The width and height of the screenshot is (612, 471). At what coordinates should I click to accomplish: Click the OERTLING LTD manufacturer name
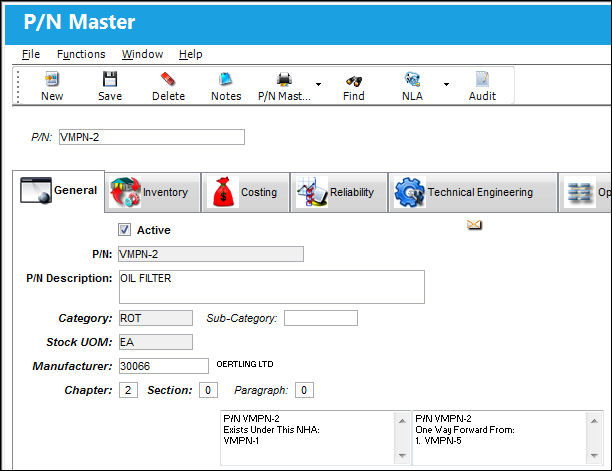(x=245, y=364)
